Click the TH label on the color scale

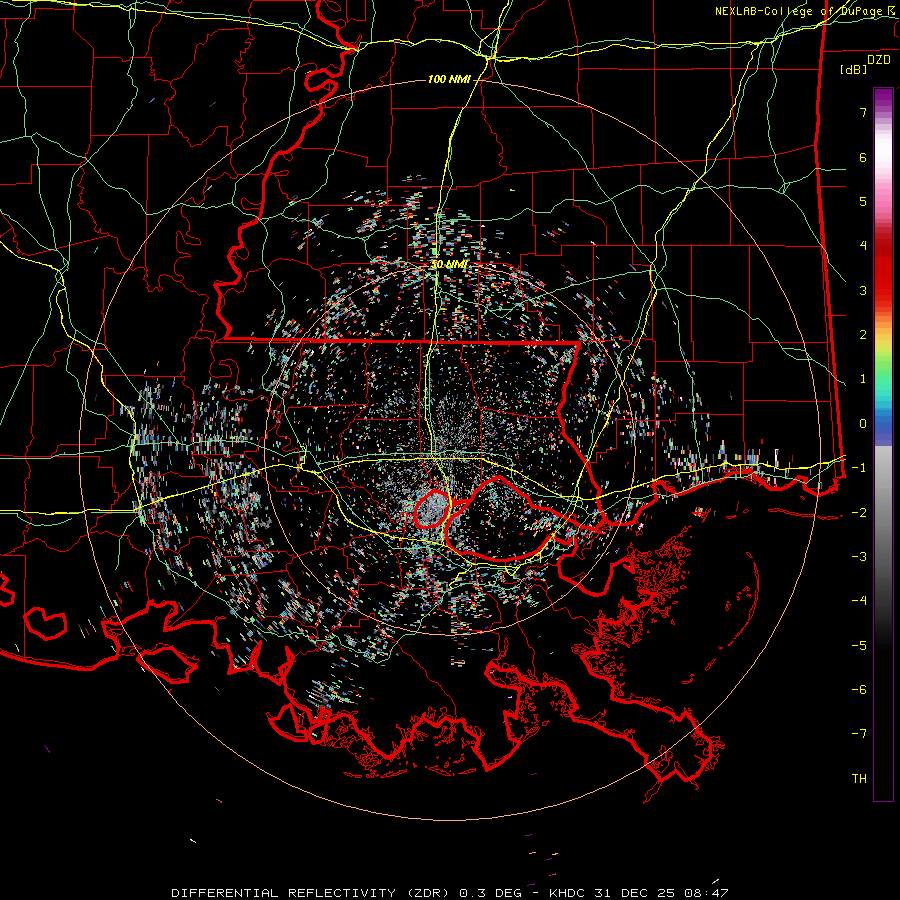tap(859, 779)
